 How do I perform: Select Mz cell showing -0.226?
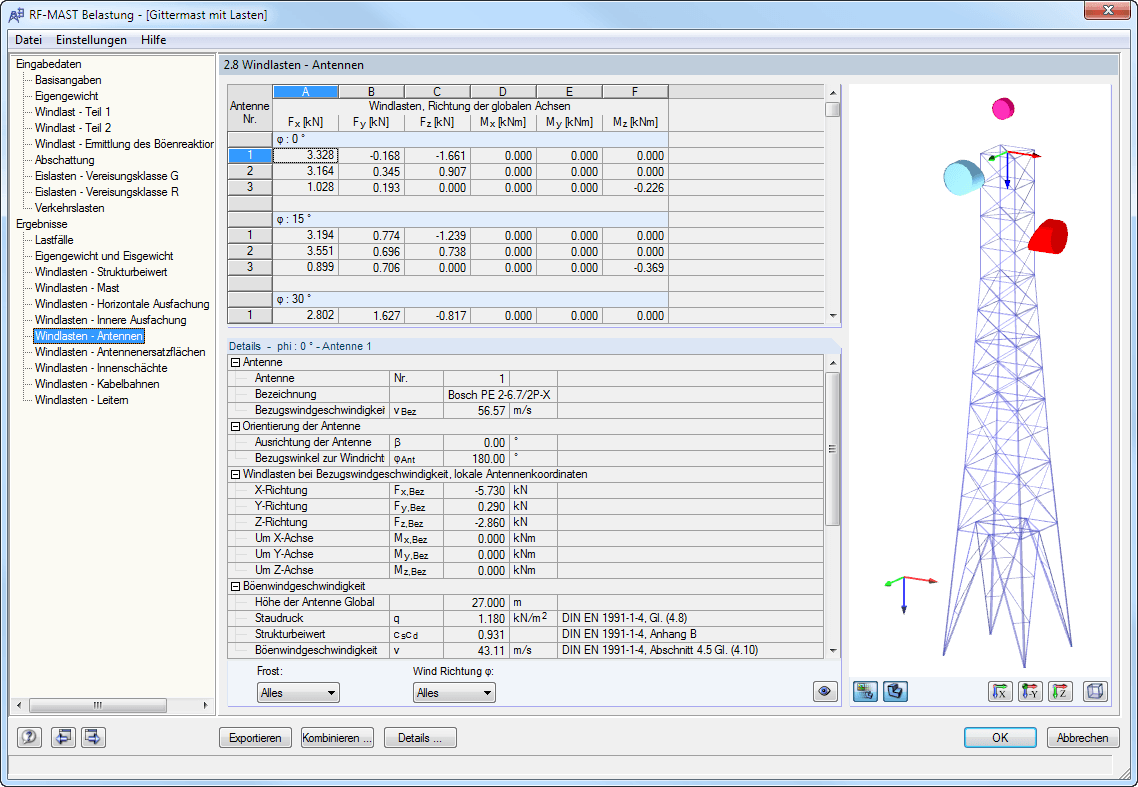click(x=635, y=187)
